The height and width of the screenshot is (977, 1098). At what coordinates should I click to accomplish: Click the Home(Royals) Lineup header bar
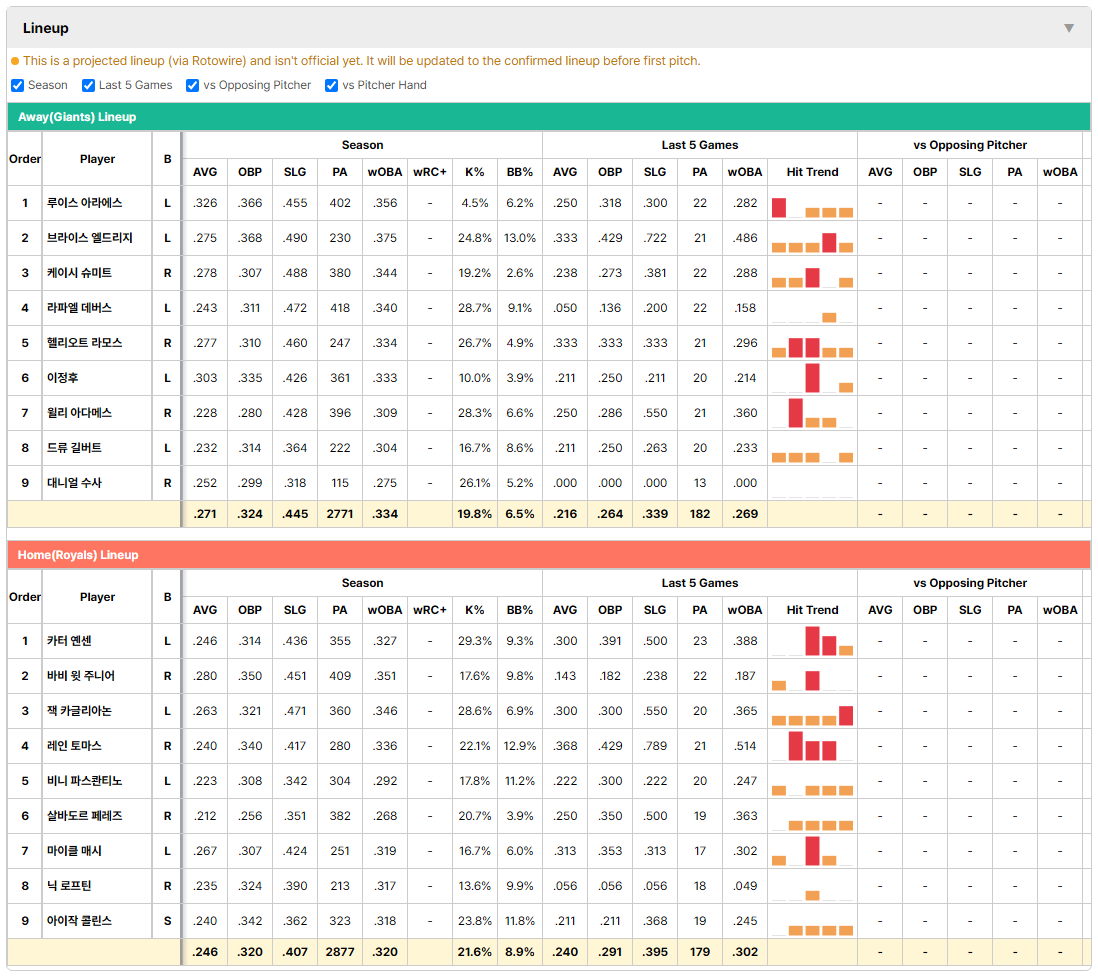pyautogui.click(x=549, y=555)
